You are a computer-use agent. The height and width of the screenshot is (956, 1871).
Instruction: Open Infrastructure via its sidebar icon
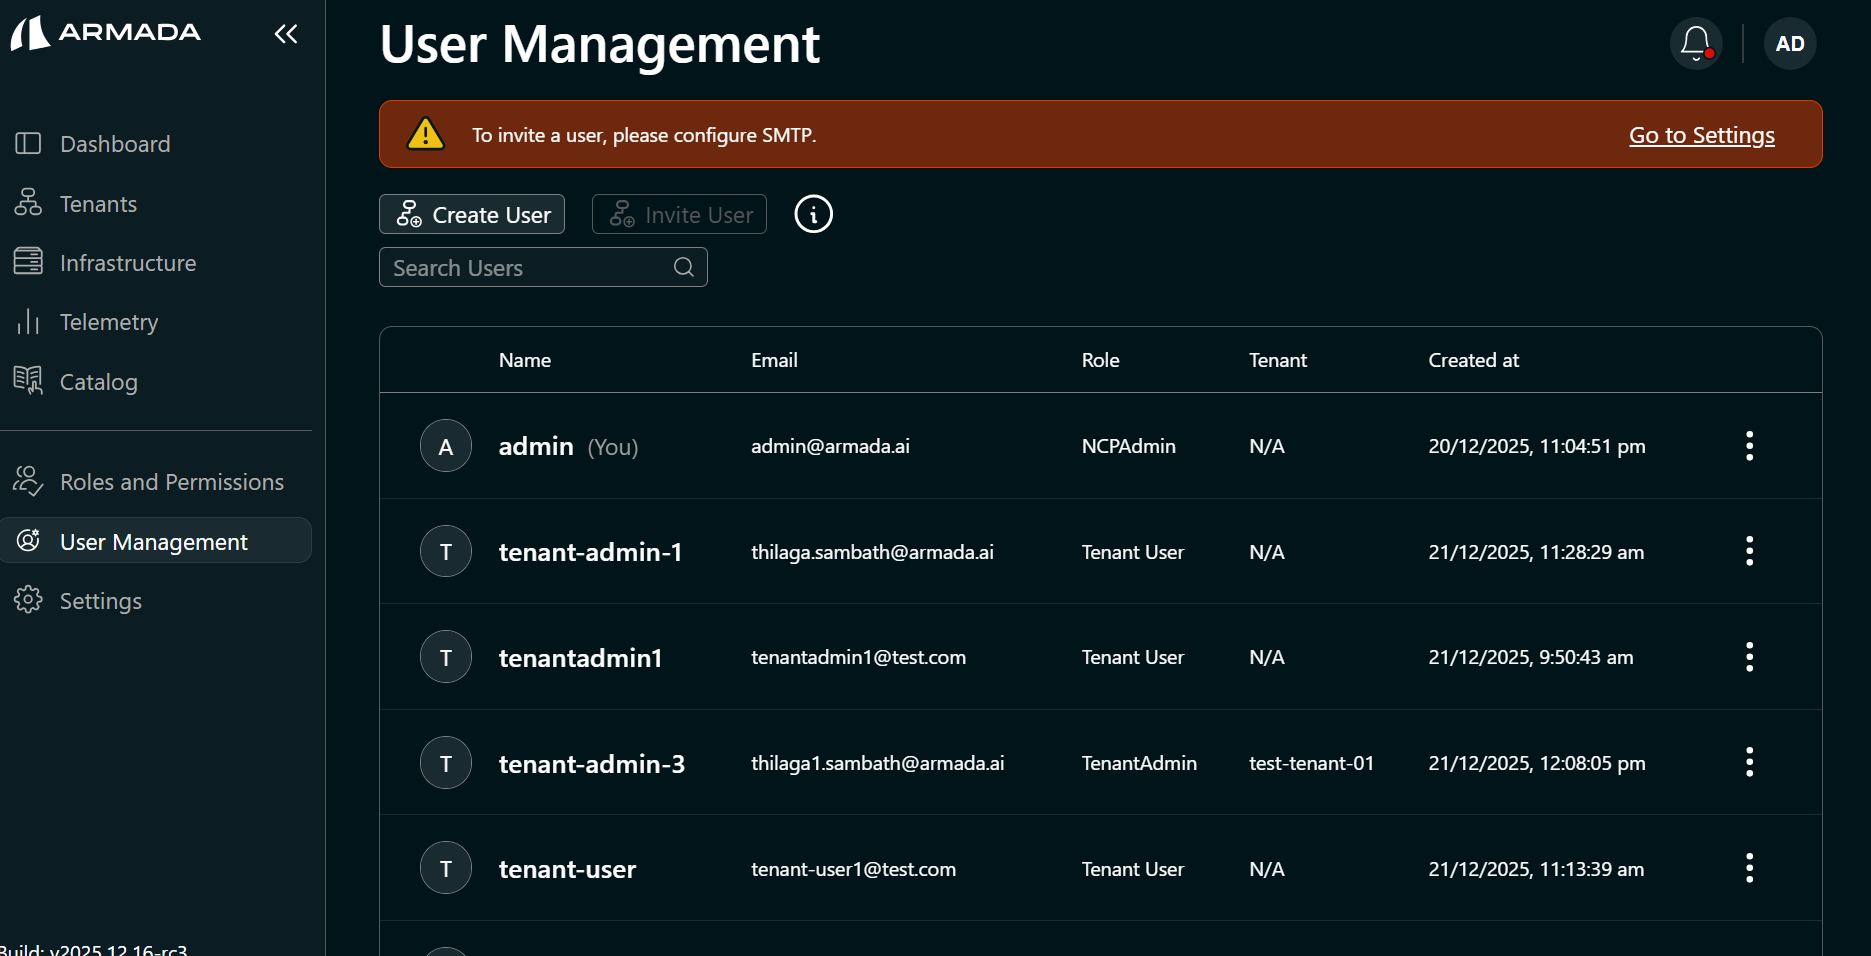tap(29, 262)
